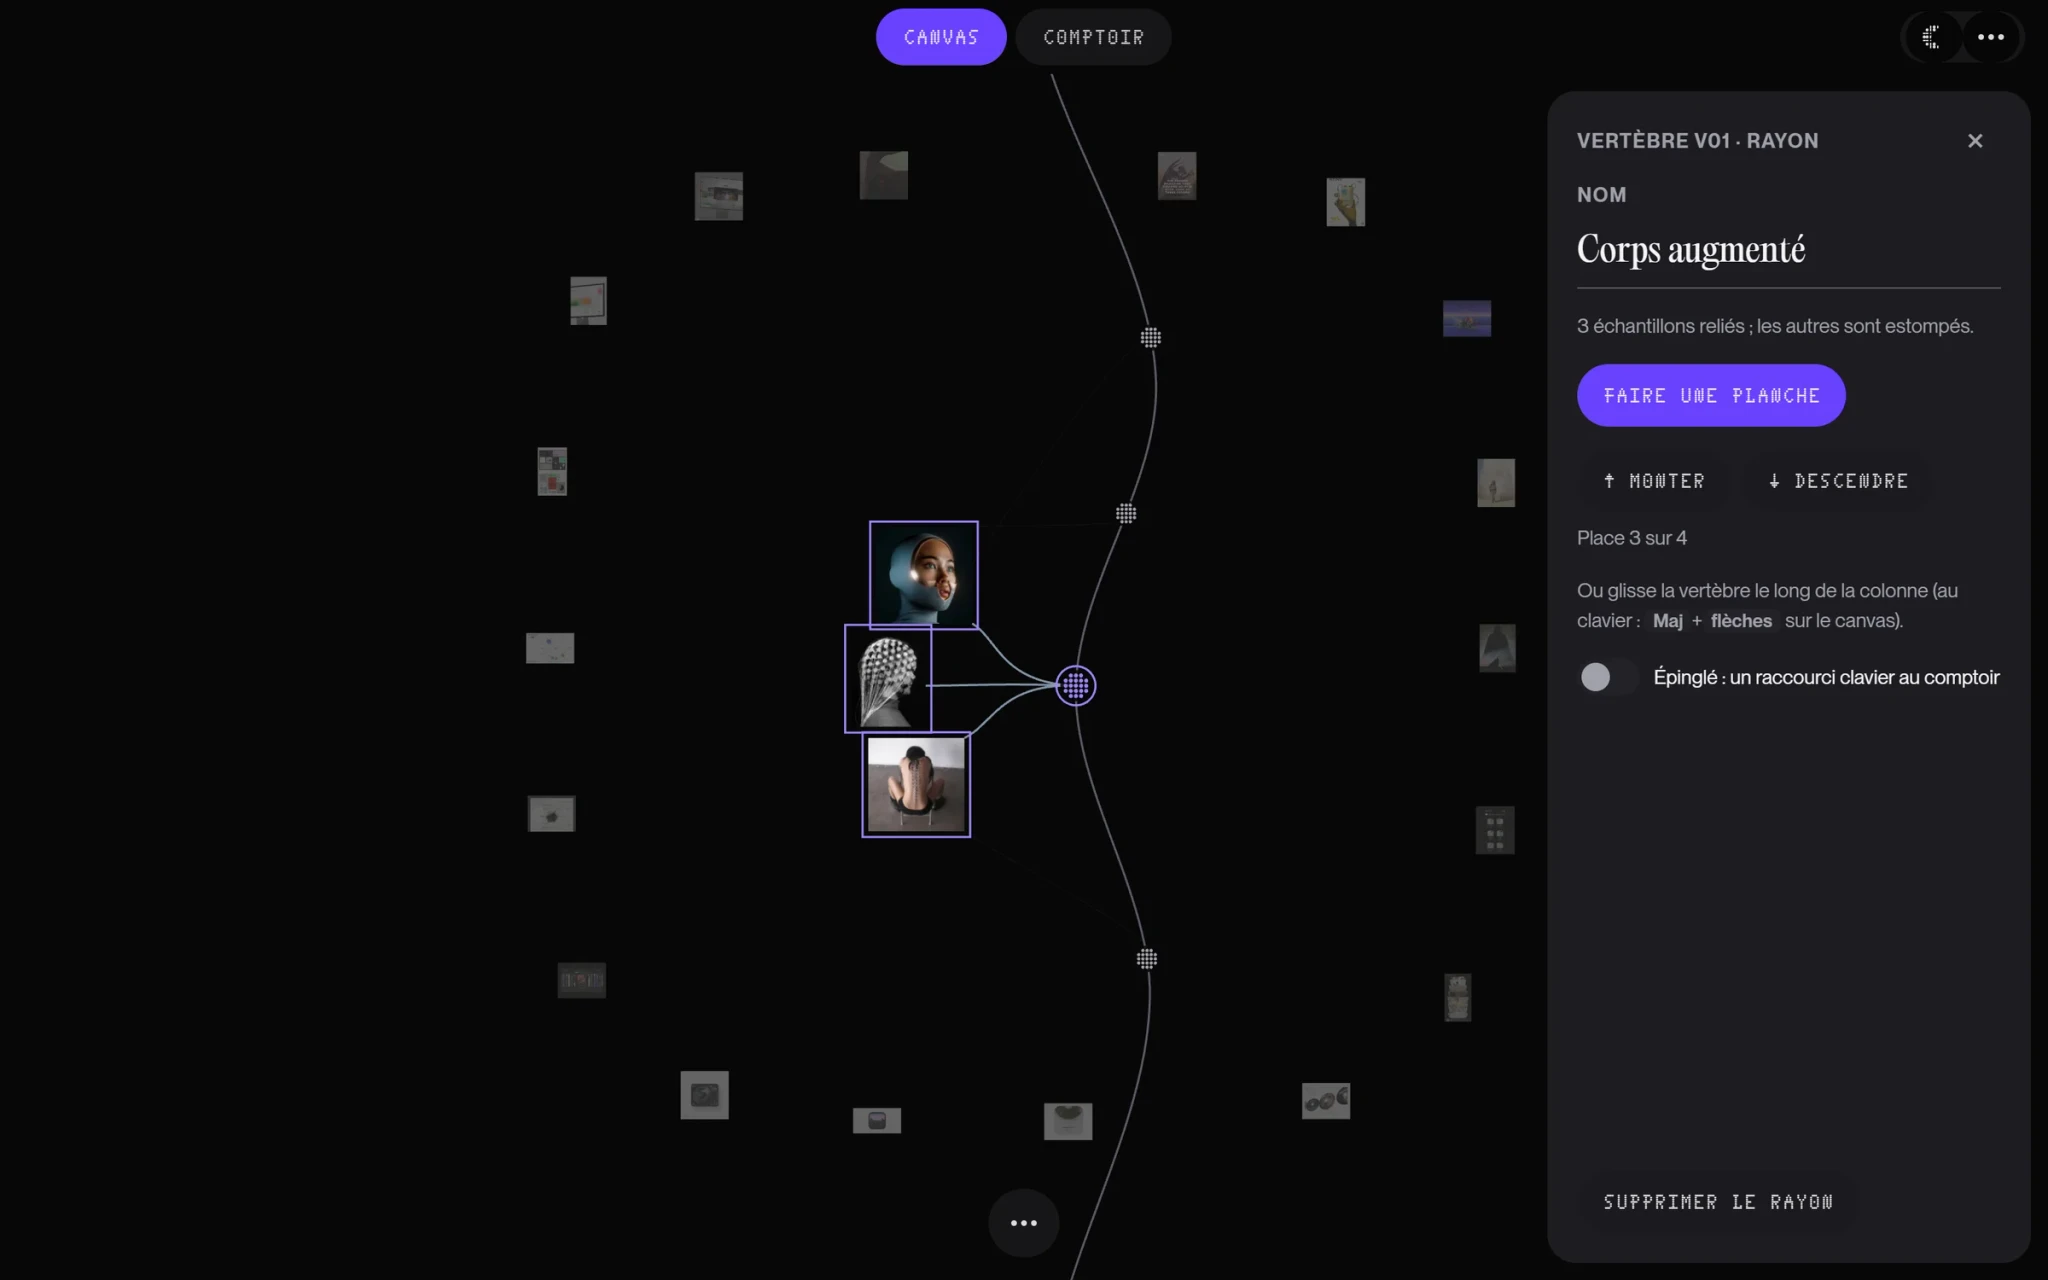Image resolution: width=2048 pixels, height=1280 pixels.
Task: Open the blue hooded face sample
Action: click(x=924, y=575)
